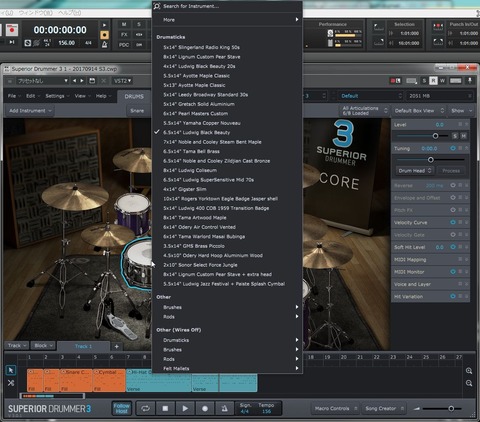Switch to the Track 1 tab

tap(83, 346)
